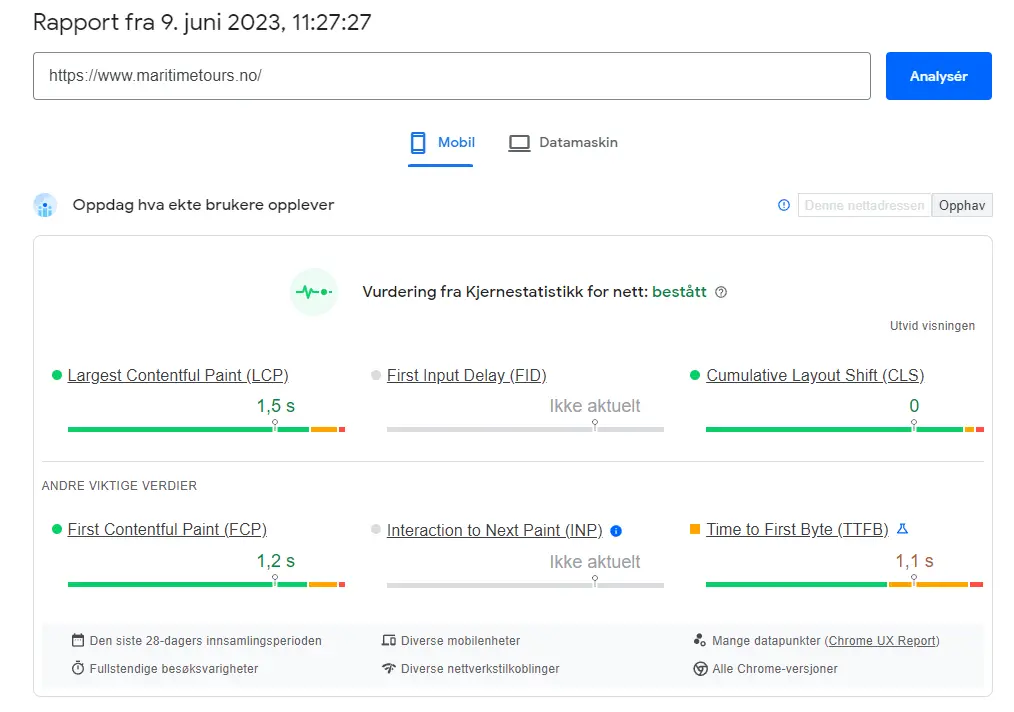This screenshot has height=712, width=1014.
Task: Click the help icon next to bestått
Action: 722,293
